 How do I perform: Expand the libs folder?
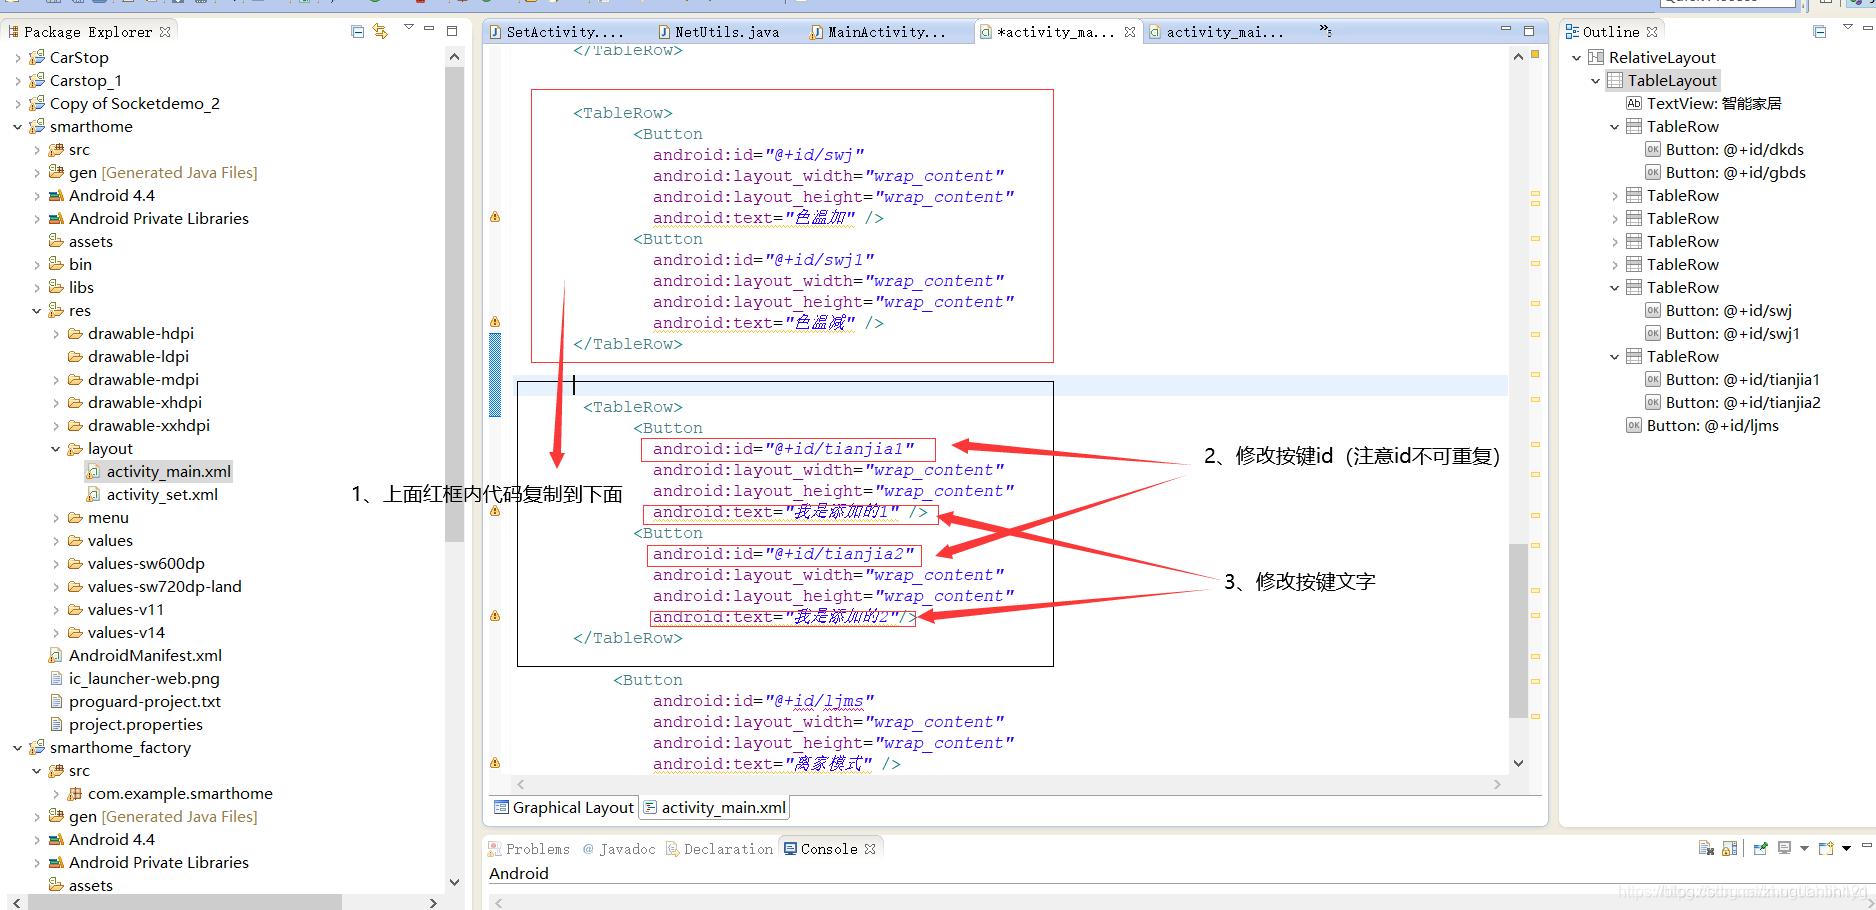[x=36, y=288]
